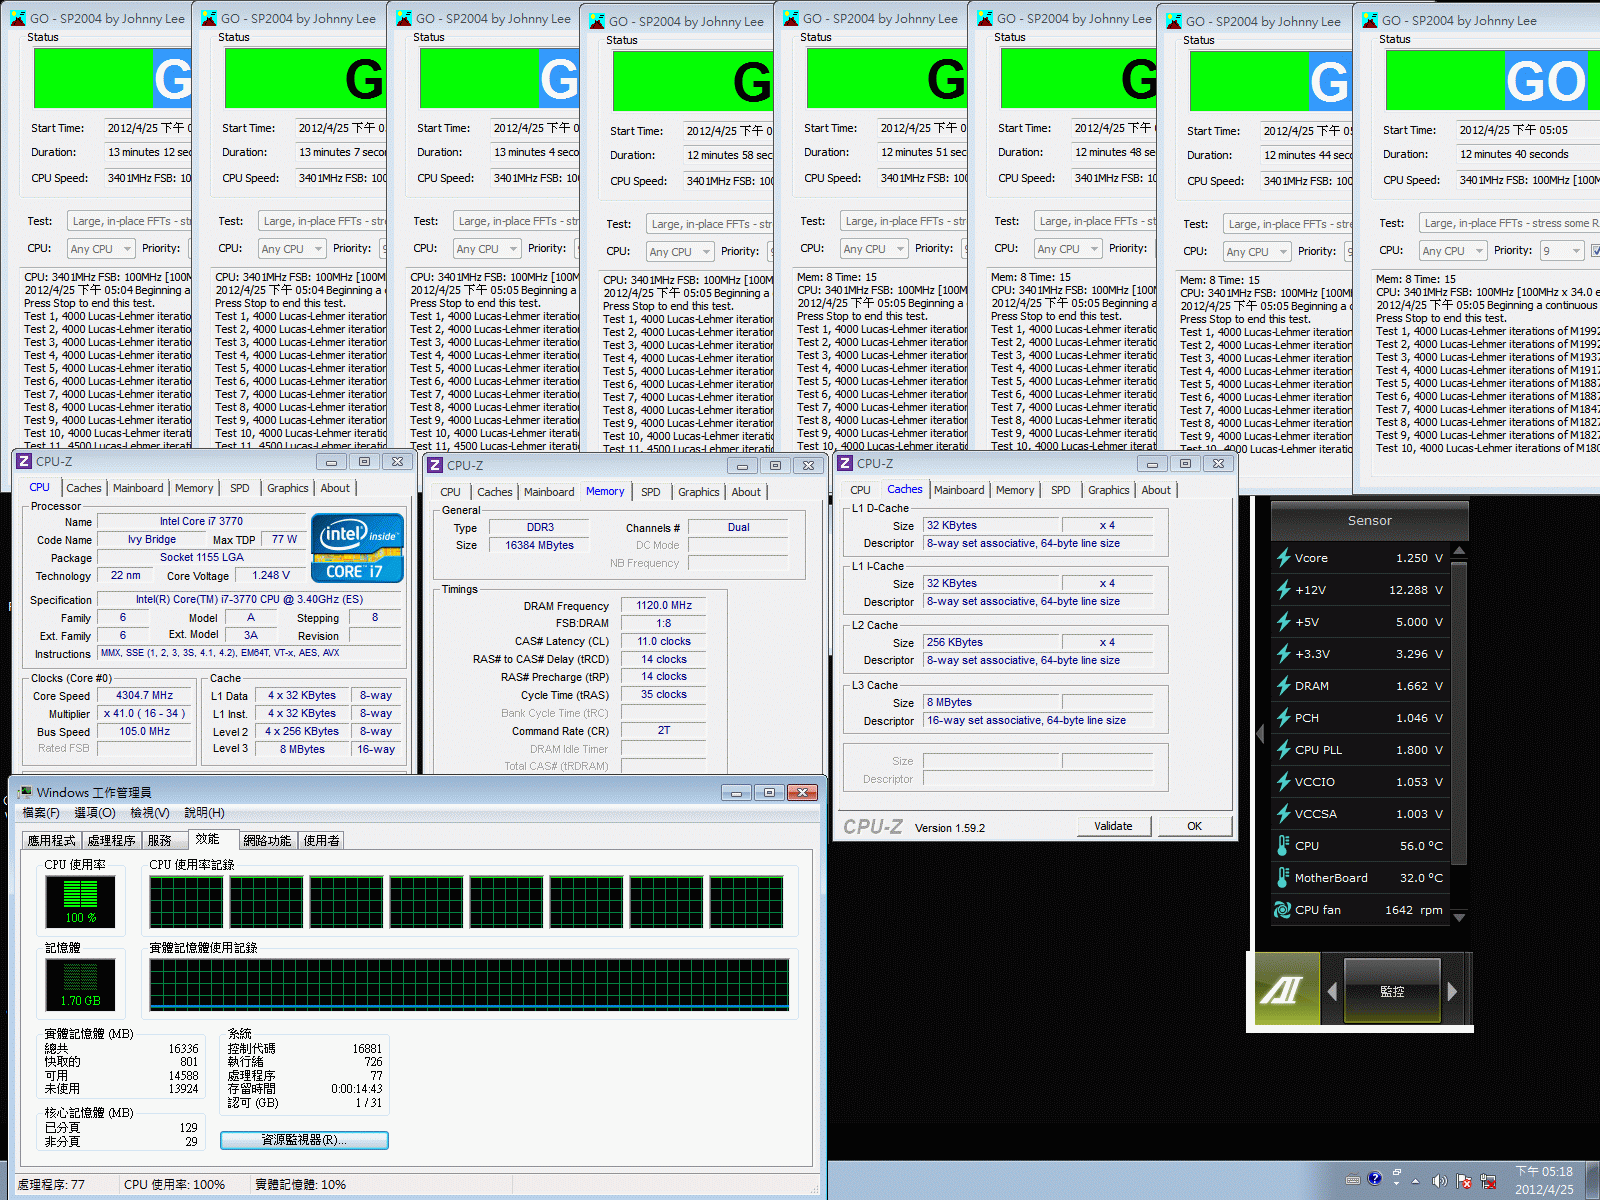Click the VCCSA voltage lightning icon
The image size is (1600, 1200).
click(1283, 814)
